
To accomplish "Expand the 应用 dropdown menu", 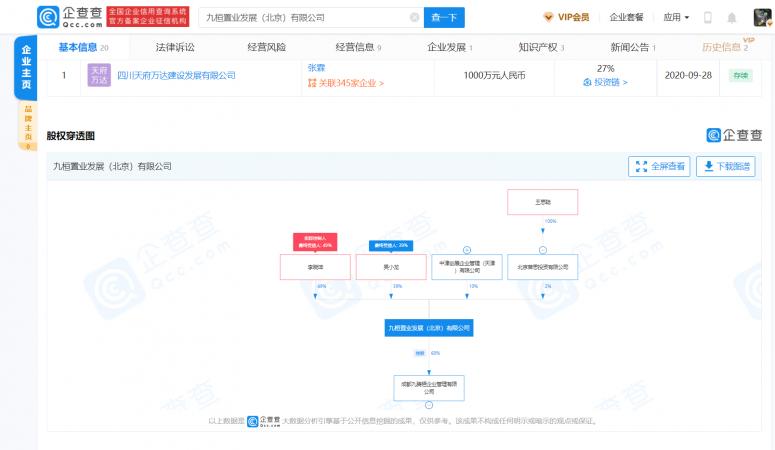I will (676, 17).
